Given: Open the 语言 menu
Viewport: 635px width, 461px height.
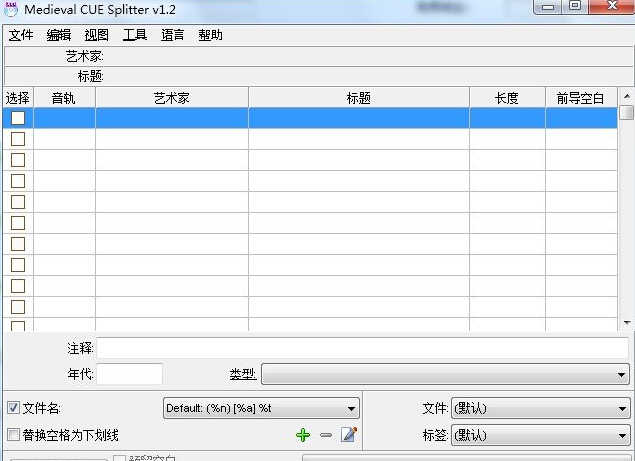Looking at the screenshot, I should [x=173, y=35].
